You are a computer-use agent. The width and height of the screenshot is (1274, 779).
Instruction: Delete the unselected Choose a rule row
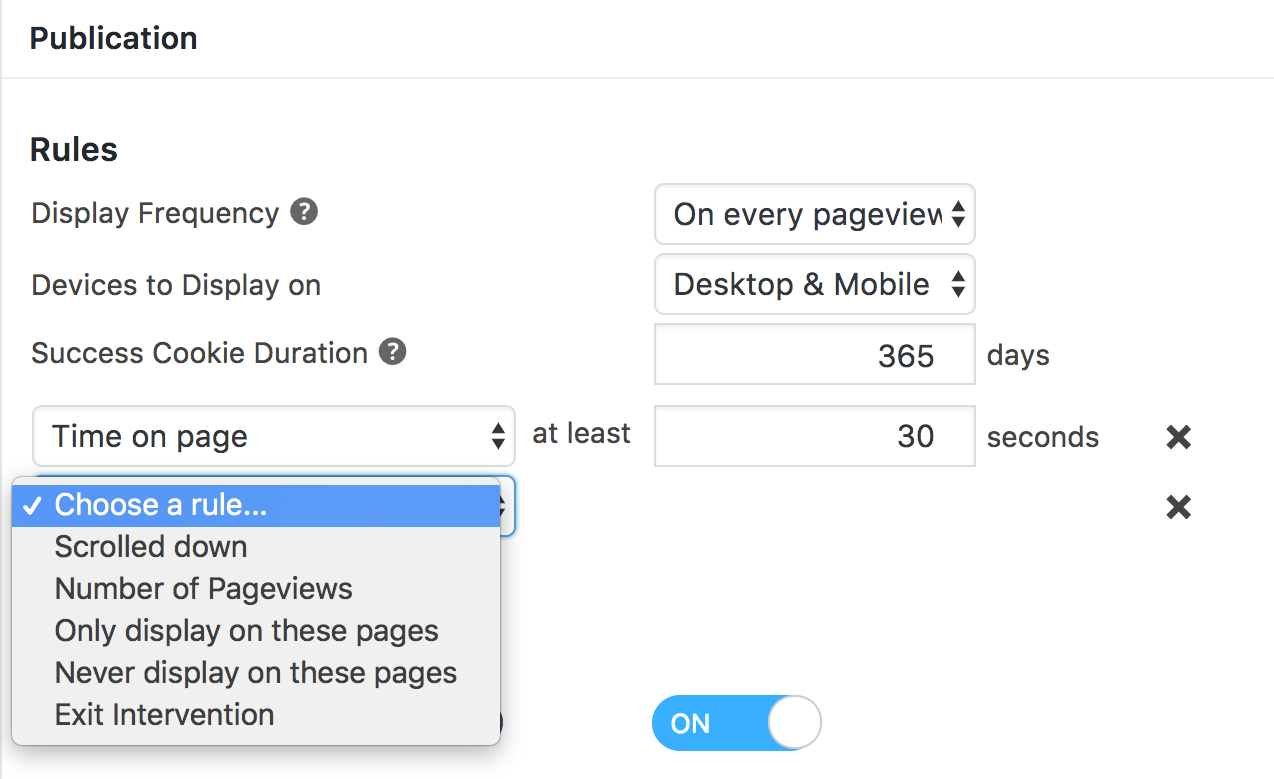tap(1179, 507)
